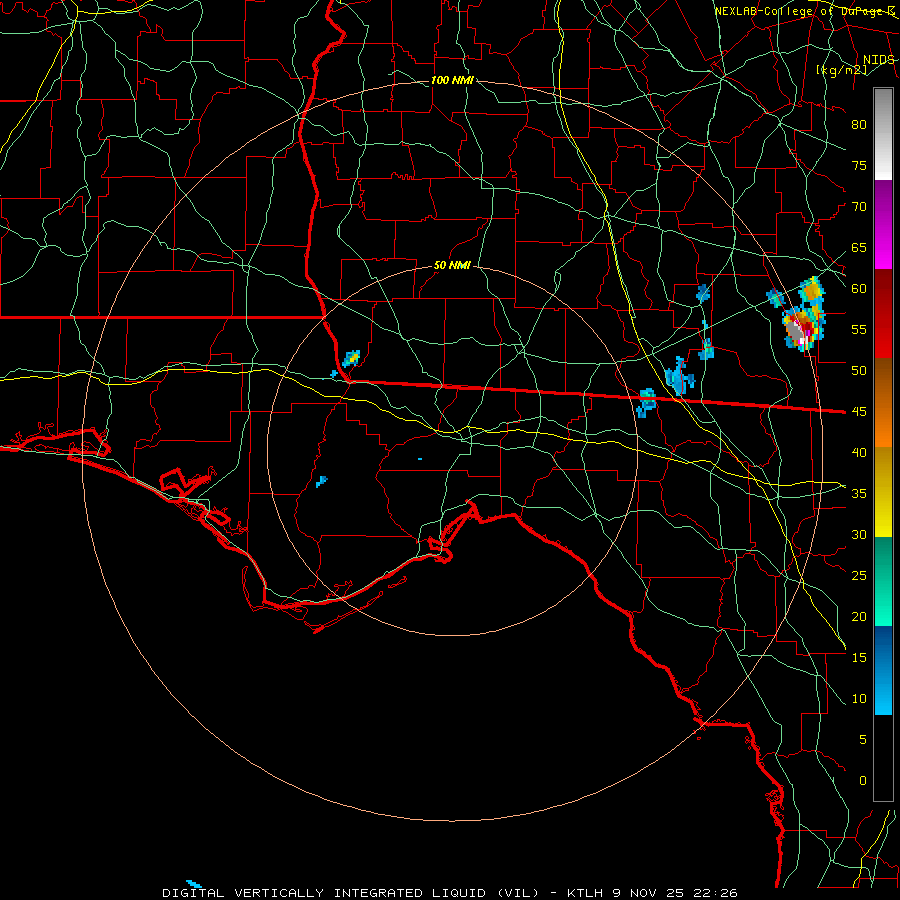Click the "20" value on the color scale
Viewport: 900px width, 900px height.
859,617
